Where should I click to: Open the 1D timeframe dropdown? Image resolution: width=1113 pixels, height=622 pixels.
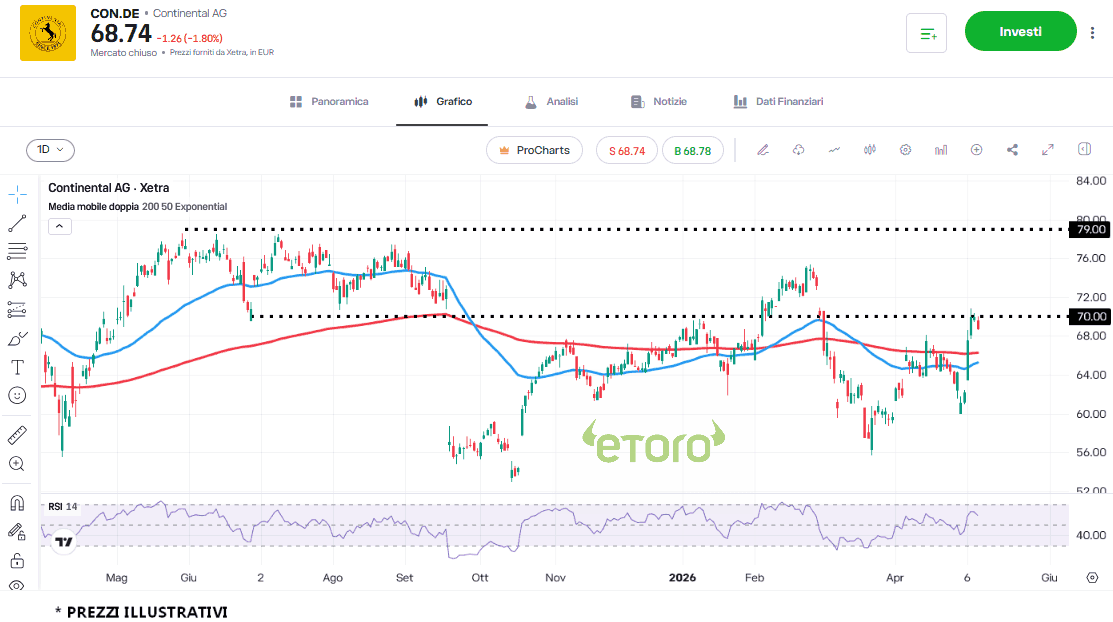pyautogui.click(x=50, y=150)
